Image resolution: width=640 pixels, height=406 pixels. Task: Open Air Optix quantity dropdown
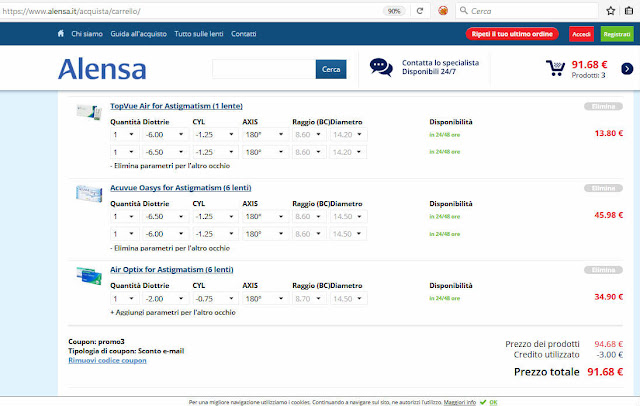point(124,299)
